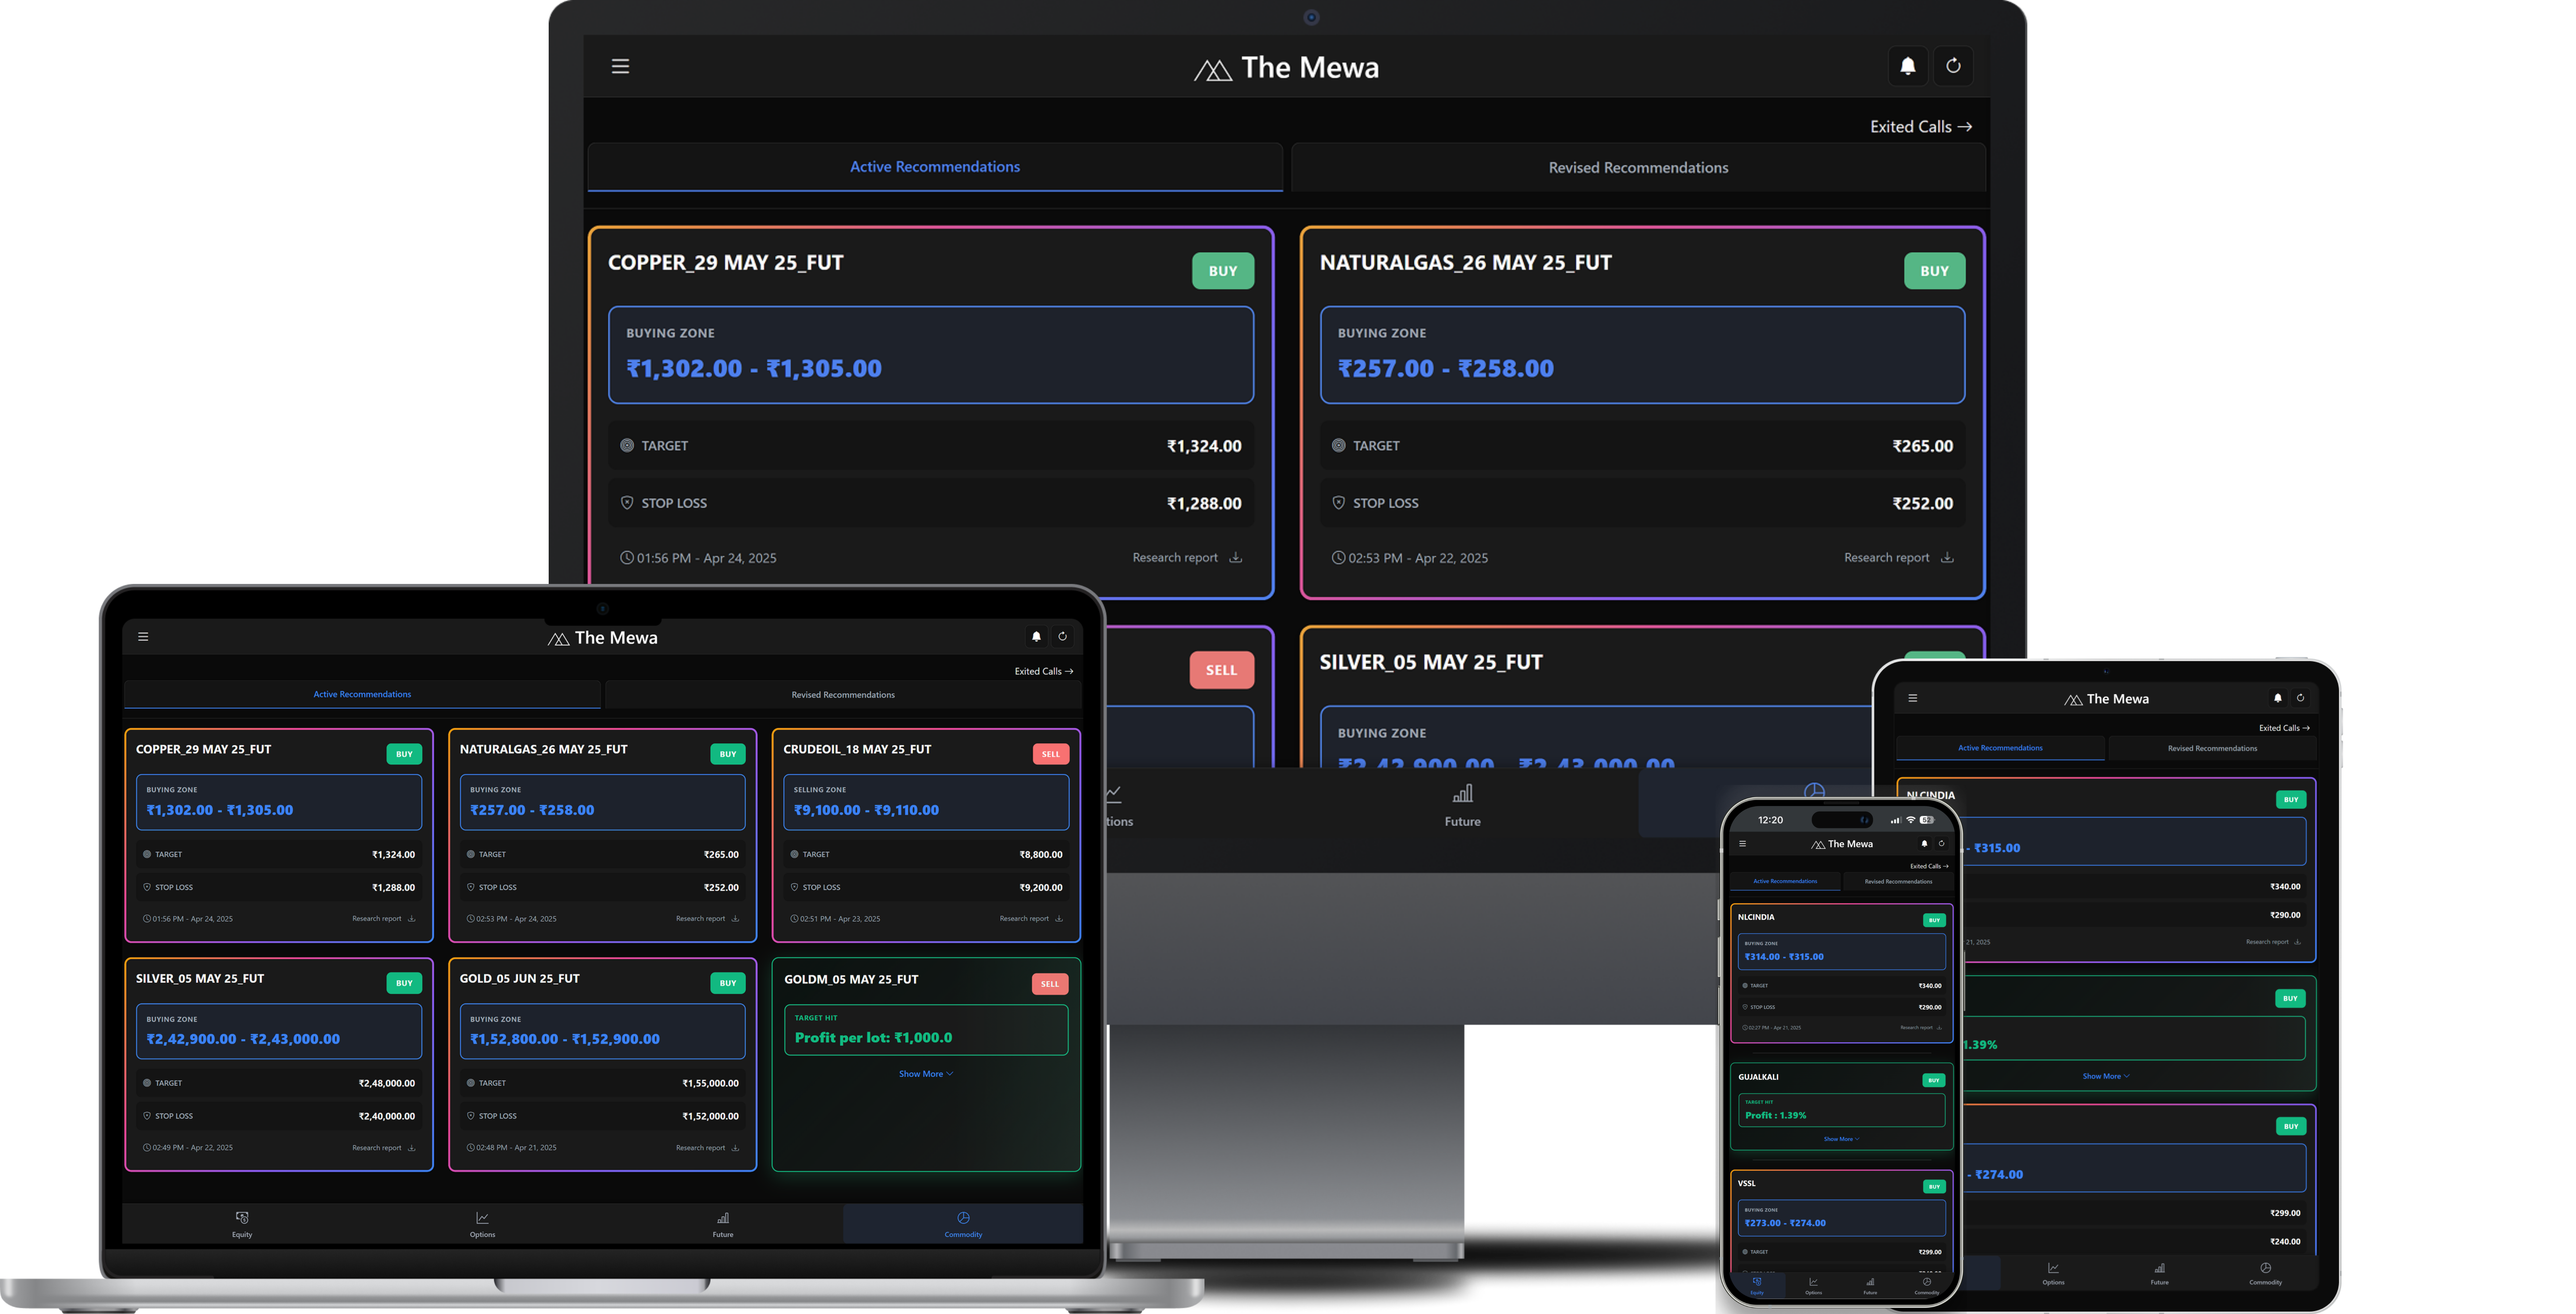Click BUY badge on laptop GOLD card
Image resolution: width=2576 pixels, height=1314 pixels.
[728, 983]
